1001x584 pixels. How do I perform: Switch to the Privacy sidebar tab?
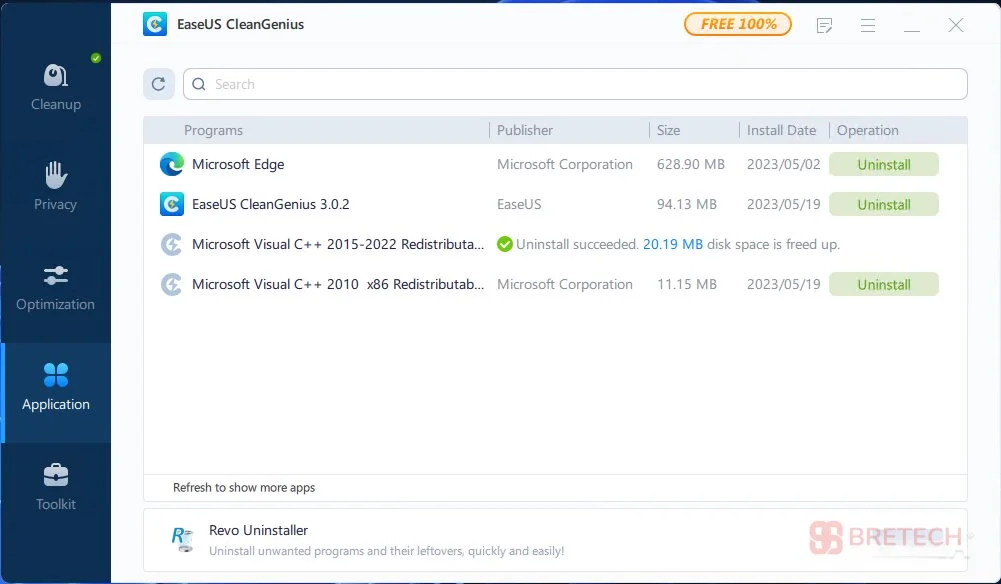point(56,188)
